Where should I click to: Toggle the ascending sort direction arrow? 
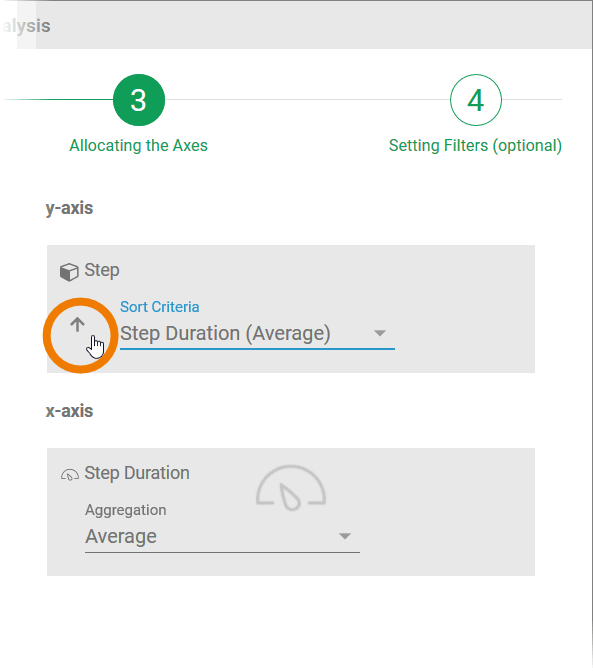[77, 324]
